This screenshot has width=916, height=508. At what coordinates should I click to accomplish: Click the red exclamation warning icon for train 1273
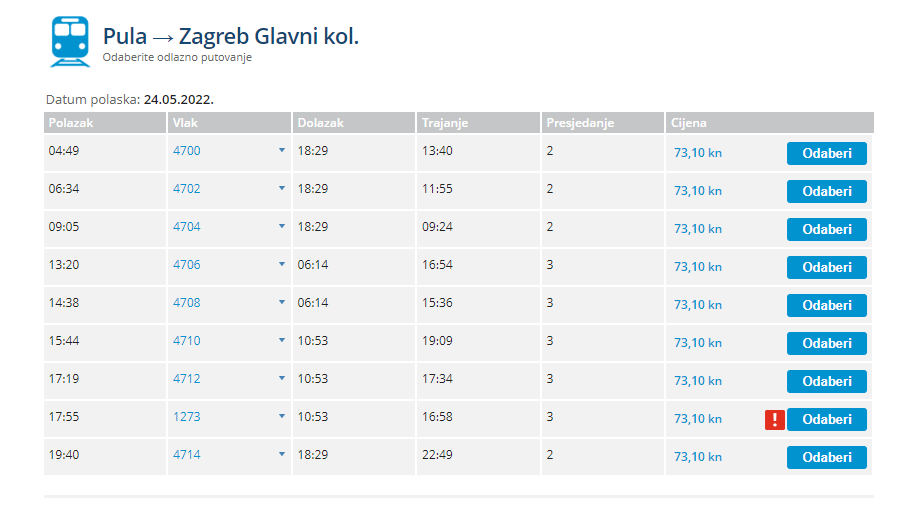pyautogui.click(x=775, y=419)
